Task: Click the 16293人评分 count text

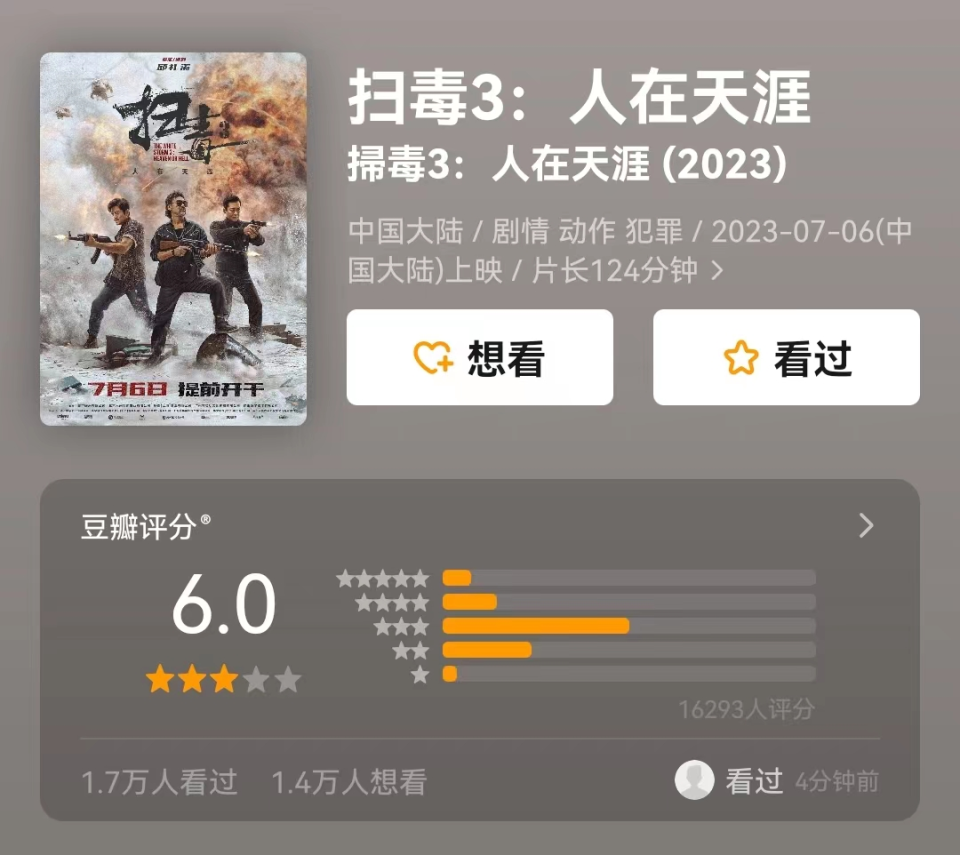Action: [x=746, y=709]
